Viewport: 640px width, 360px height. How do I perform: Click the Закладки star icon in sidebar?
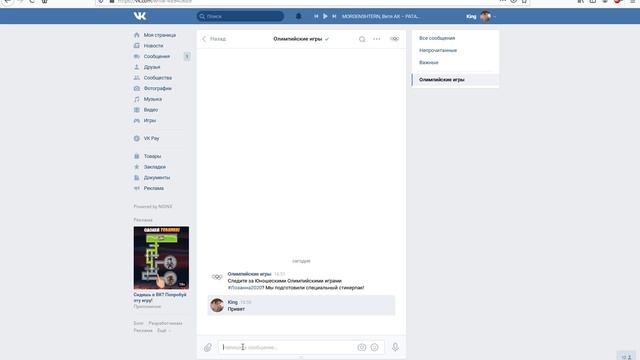[137, 167]
